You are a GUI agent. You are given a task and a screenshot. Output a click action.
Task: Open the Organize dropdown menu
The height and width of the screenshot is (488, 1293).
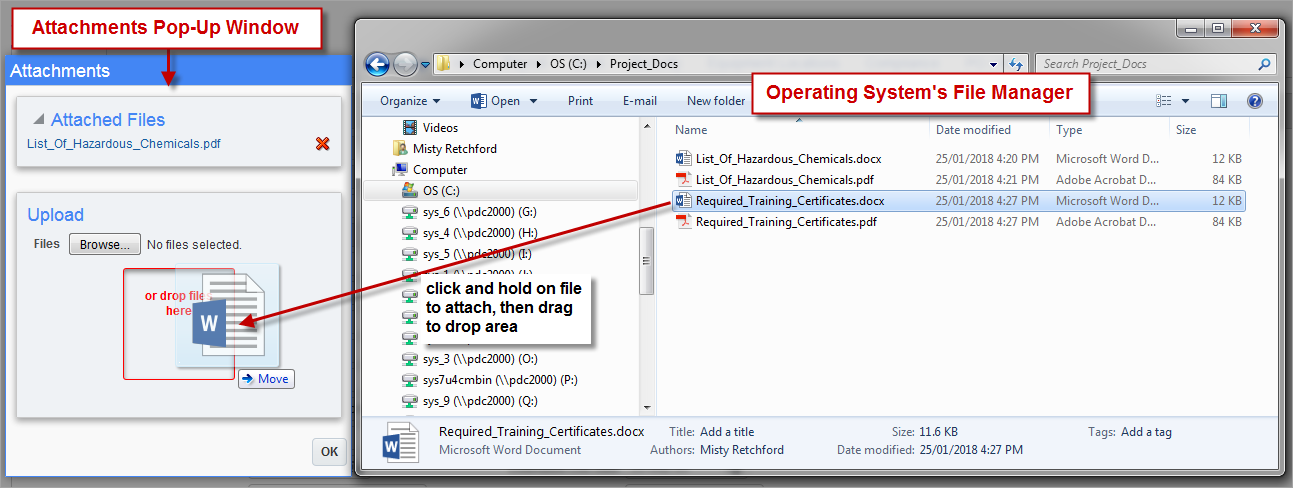pos(410,101)
